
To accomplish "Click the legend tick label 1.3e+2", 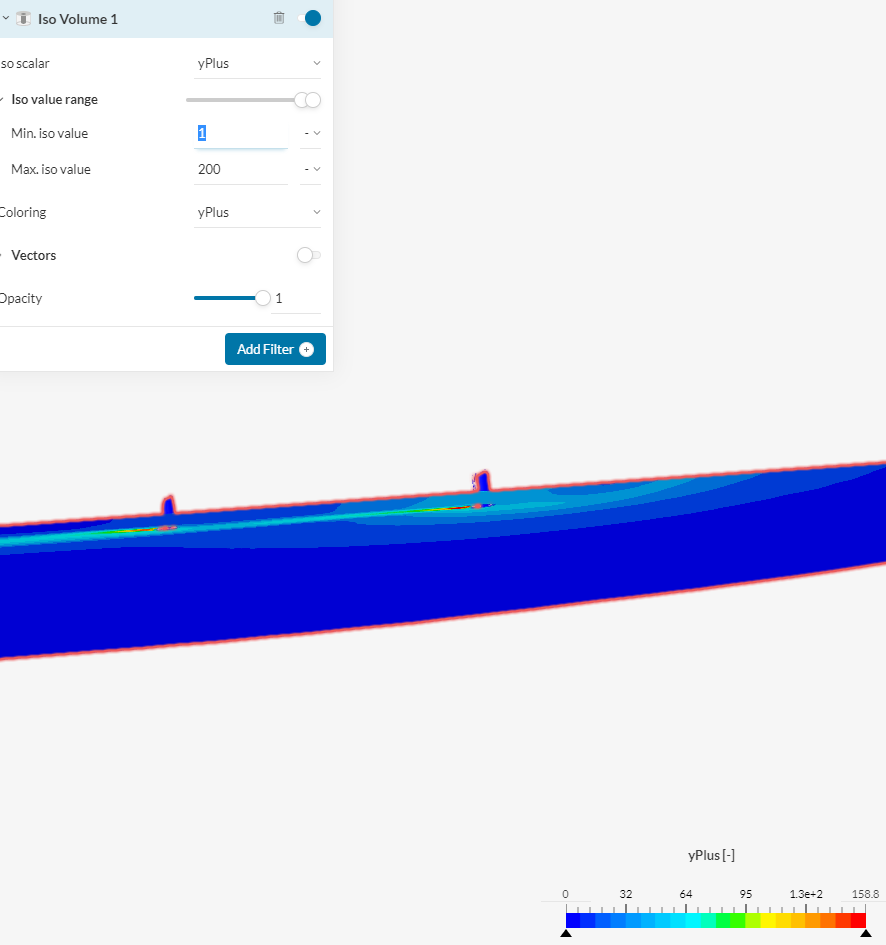I will (x=806, y=894).
